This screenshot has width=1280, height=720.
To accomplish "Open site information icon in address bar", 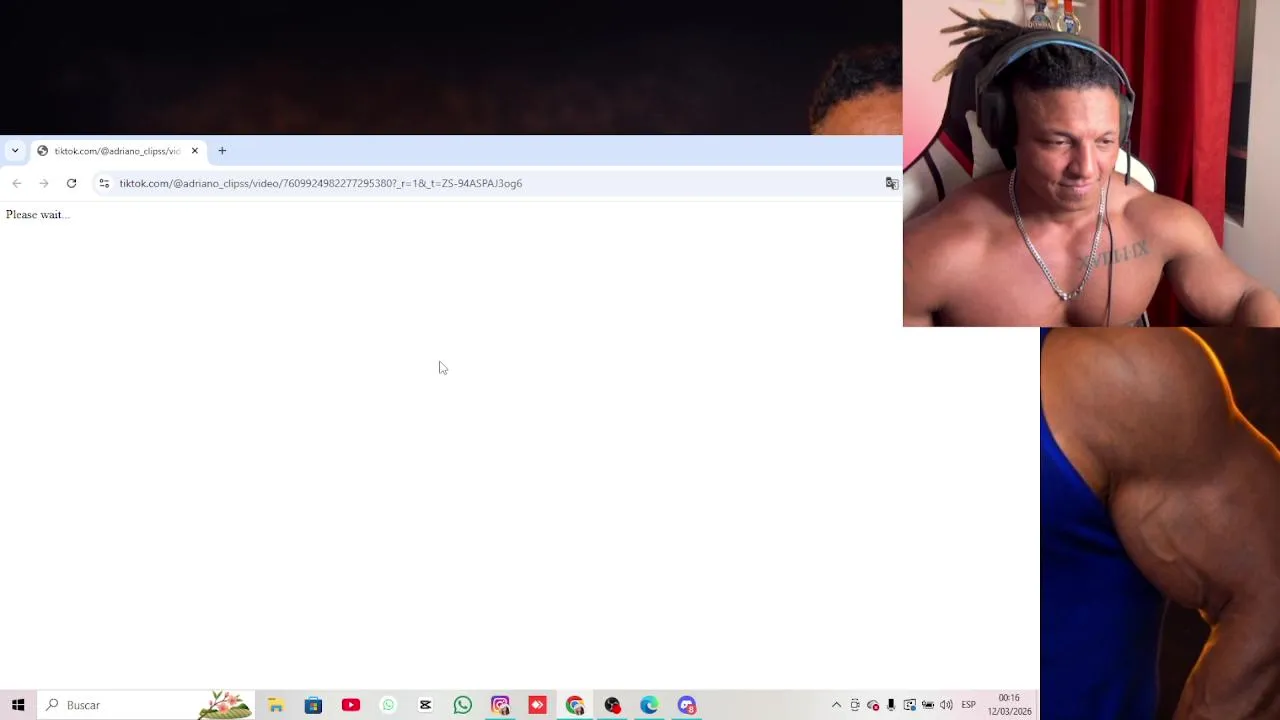I will point(104,183).
